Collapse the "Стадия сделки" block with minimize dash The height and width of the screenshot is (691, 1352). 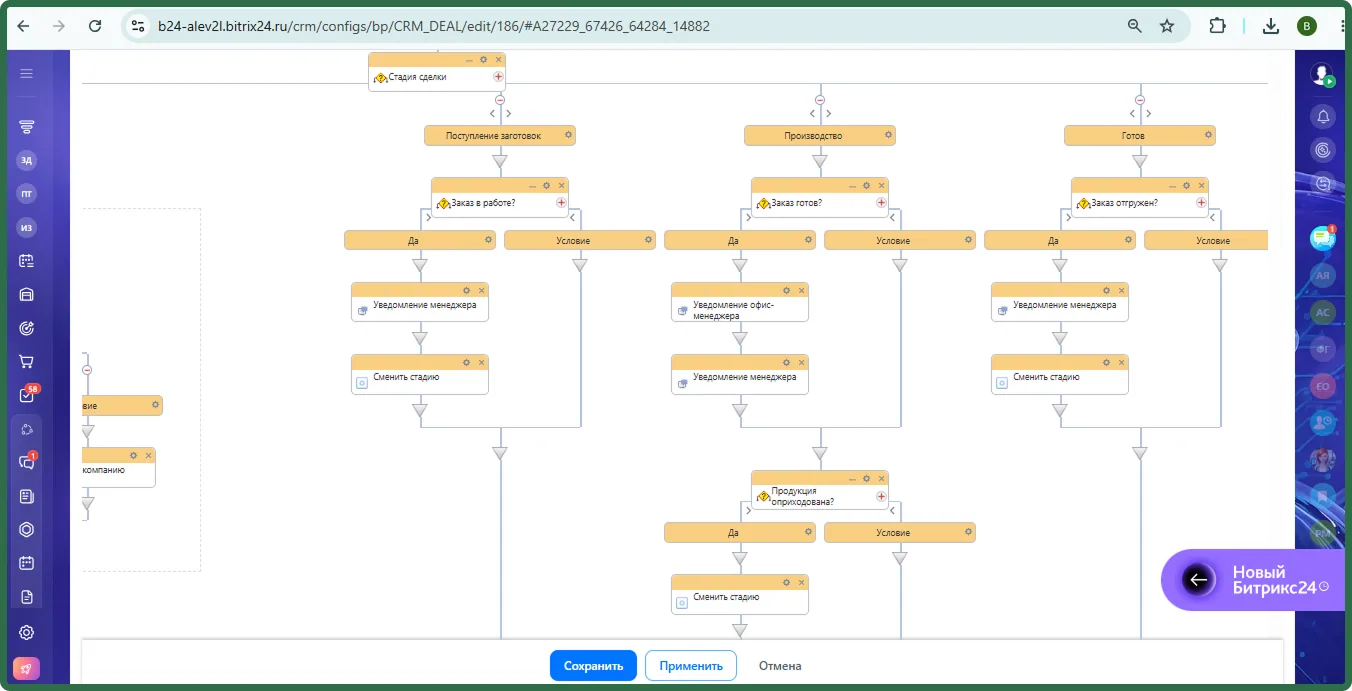468,60
